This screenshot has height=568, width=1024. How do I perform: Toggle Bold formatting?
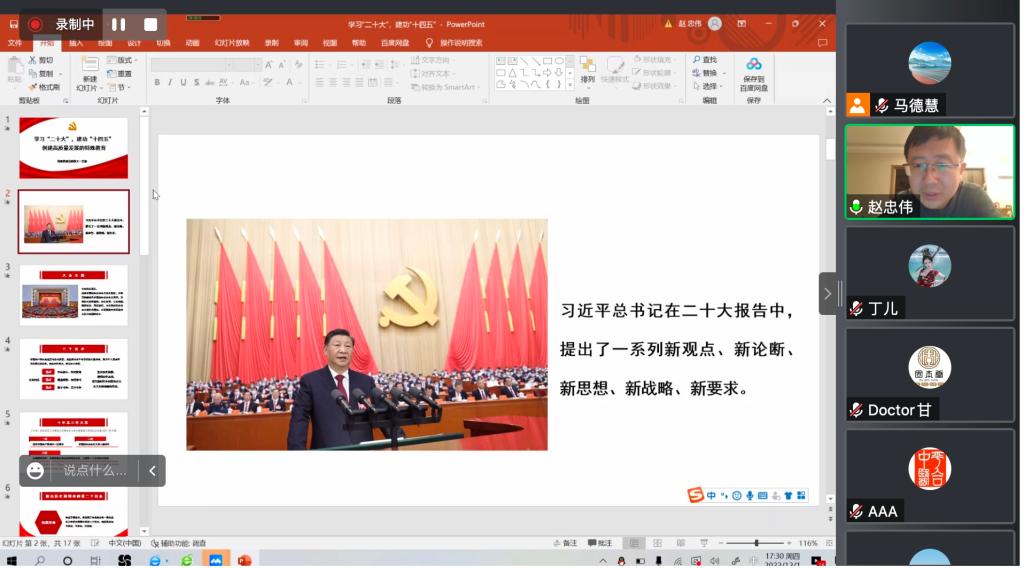(x=157, y=82)
